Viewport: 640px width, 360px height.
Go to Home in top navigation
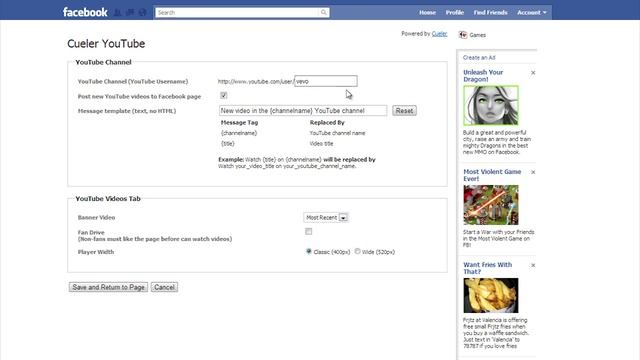427,13
